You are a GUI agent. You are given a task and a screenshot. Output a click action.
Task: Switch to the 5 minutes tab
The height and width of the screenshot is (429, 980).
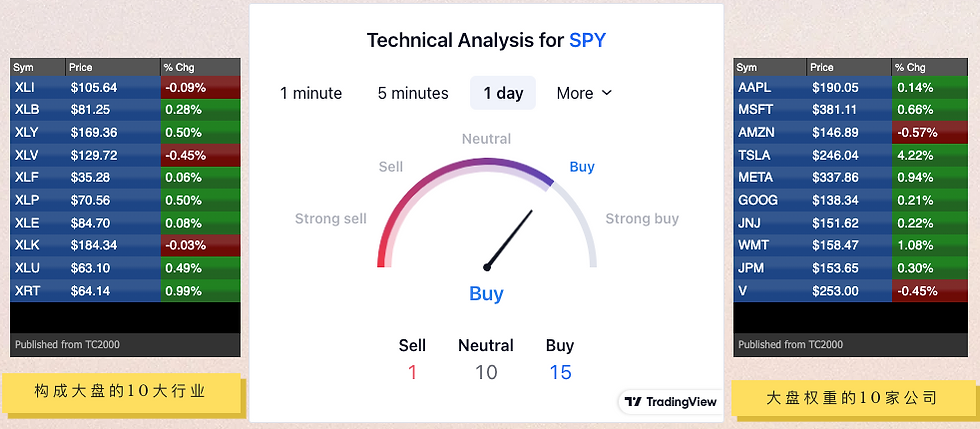click(x=413, y=93)
